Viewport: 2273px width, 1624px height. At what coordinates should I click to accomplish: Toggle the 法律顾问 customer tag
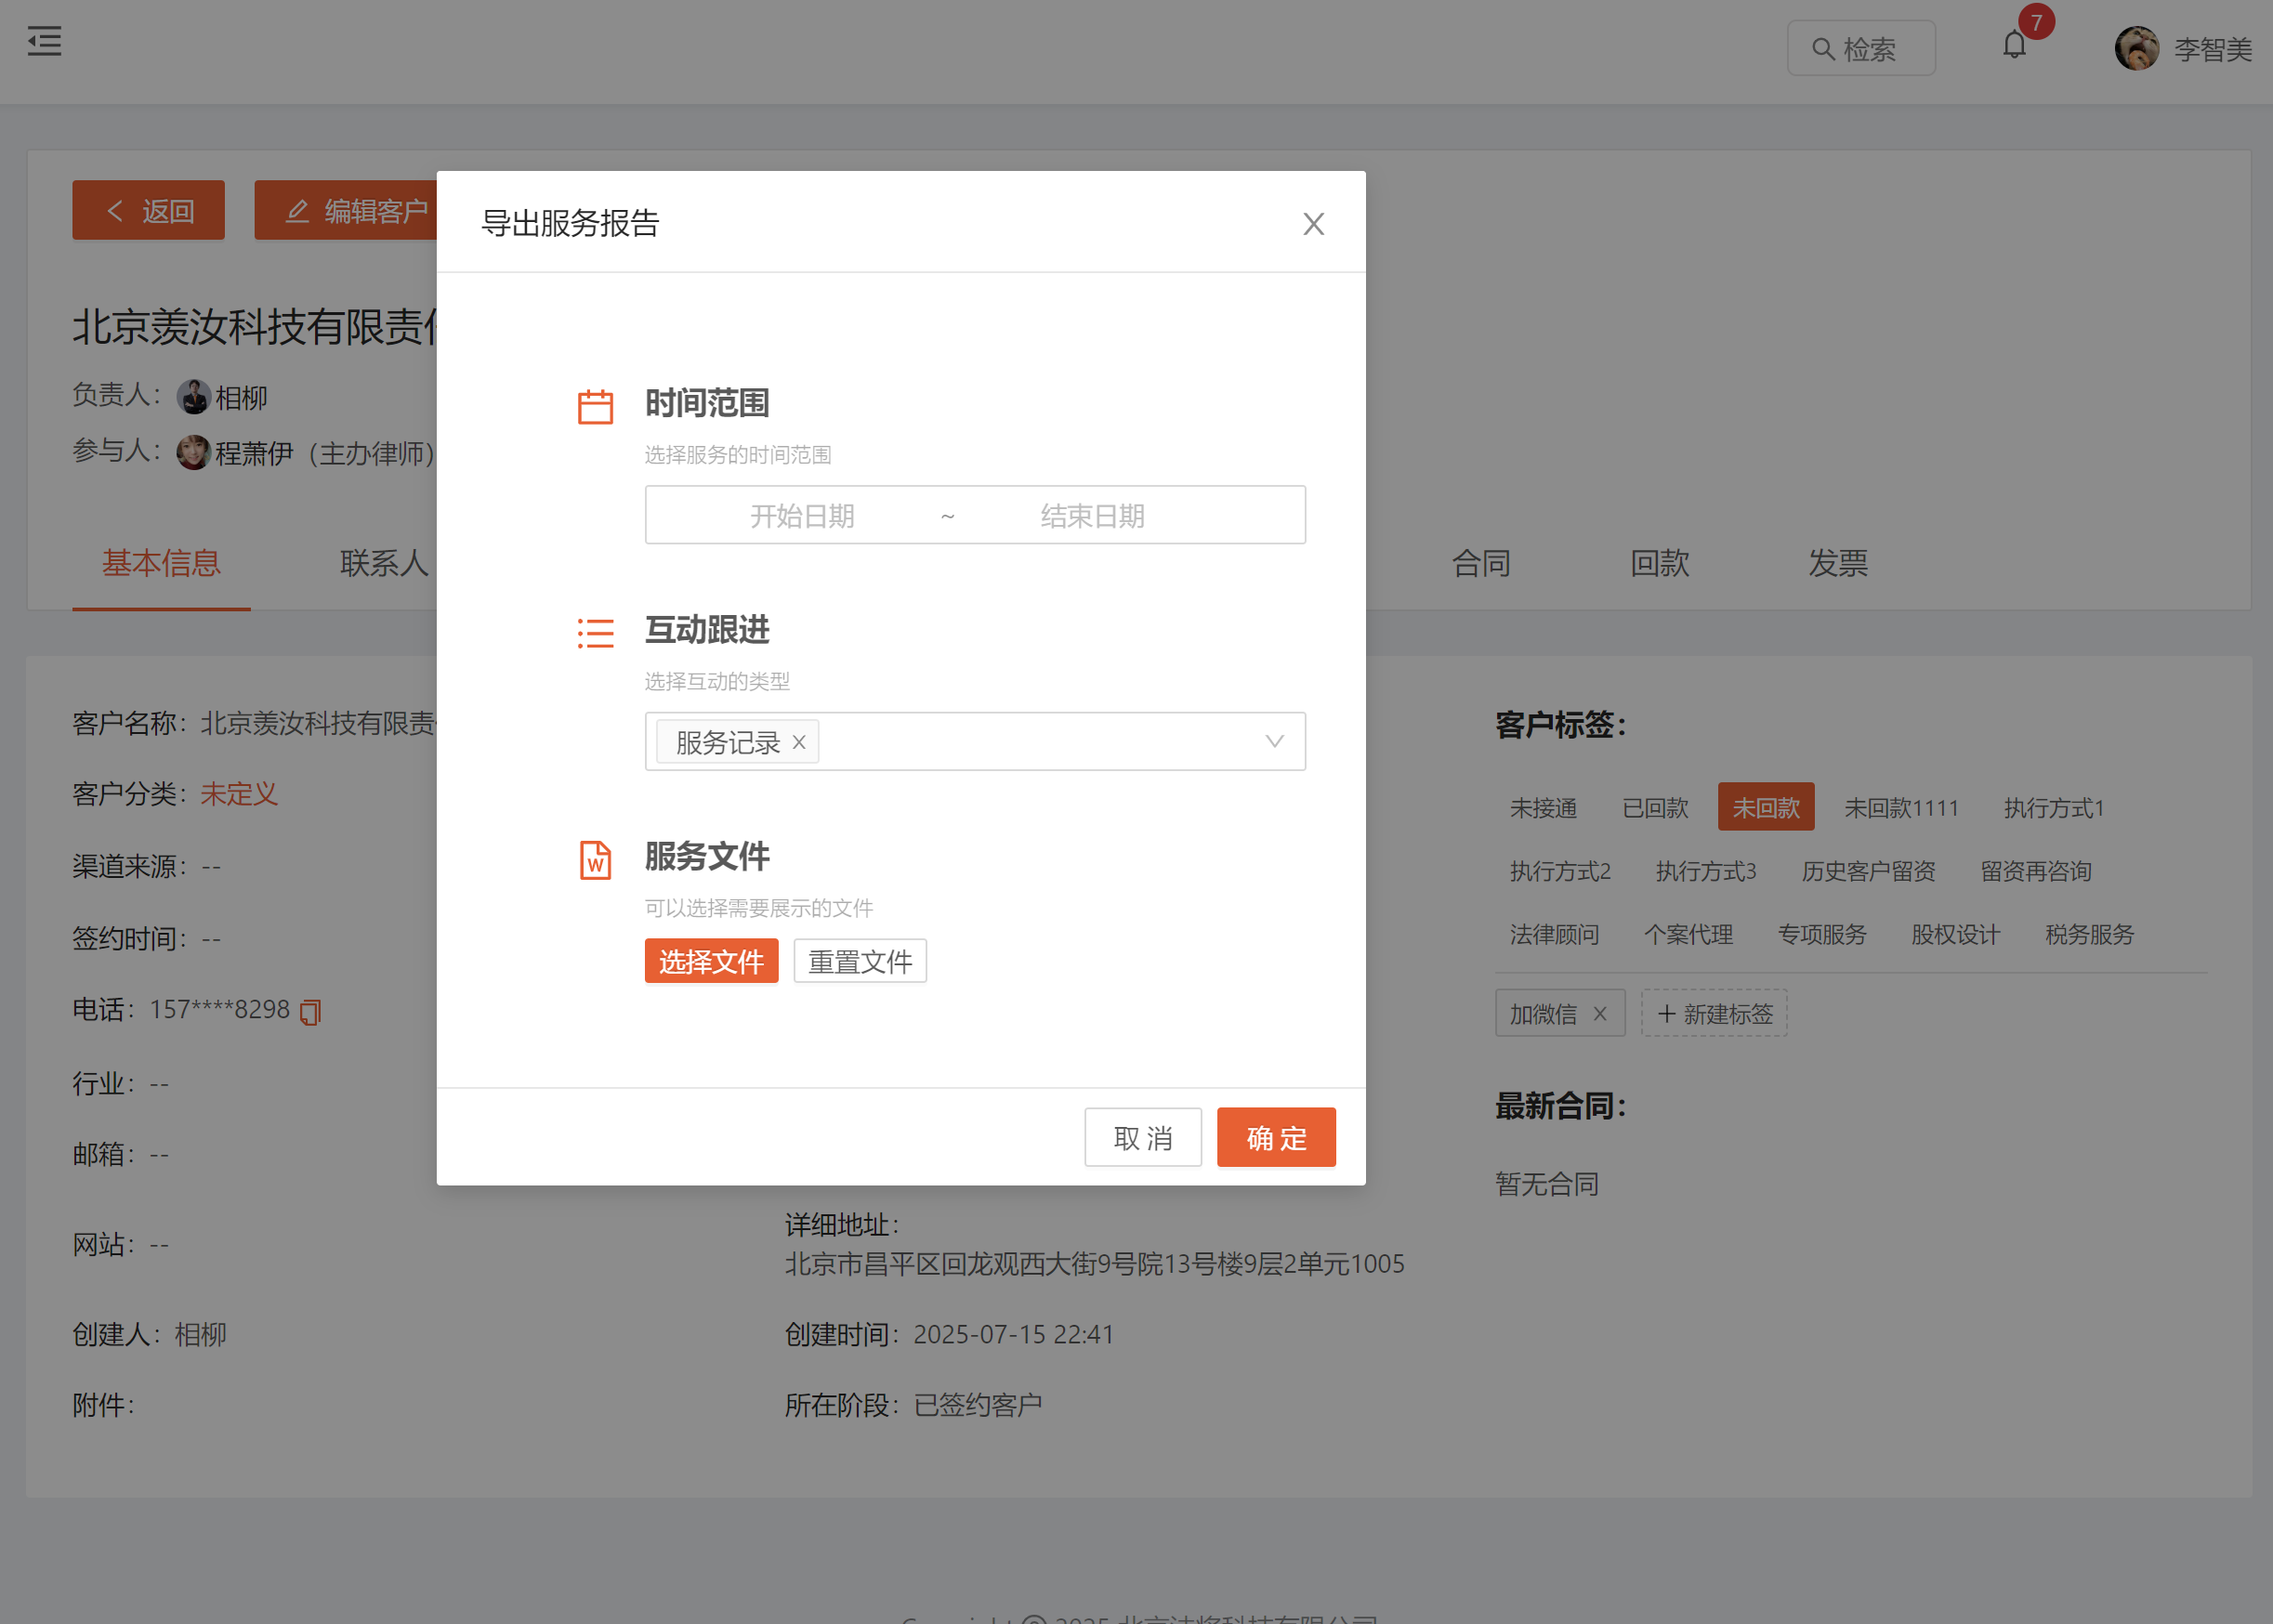coord(1554,934)
